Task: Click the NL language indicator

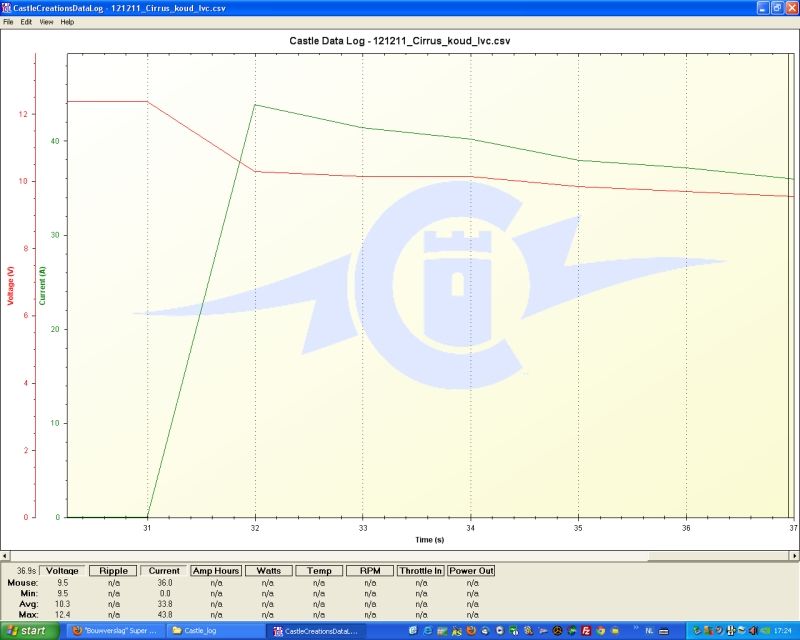Action: [x=649, y=631]
